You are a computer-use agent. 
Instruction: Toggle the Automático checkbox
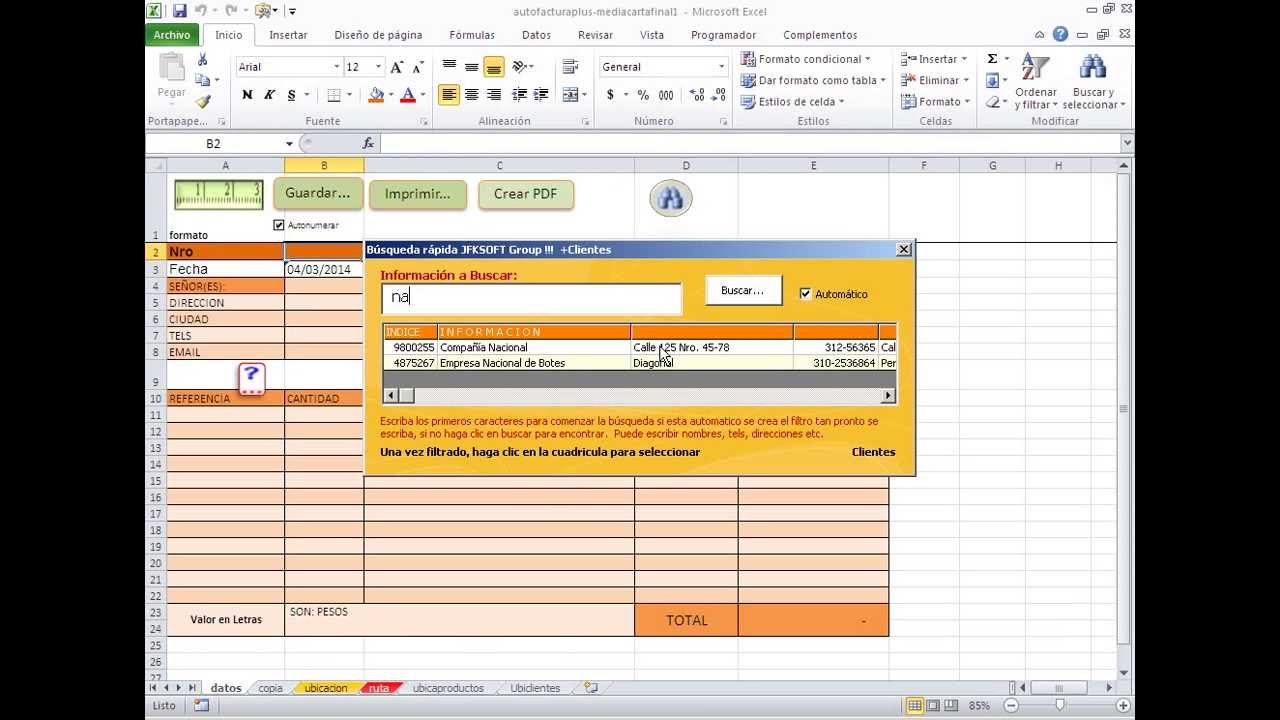tap(805, 294)
